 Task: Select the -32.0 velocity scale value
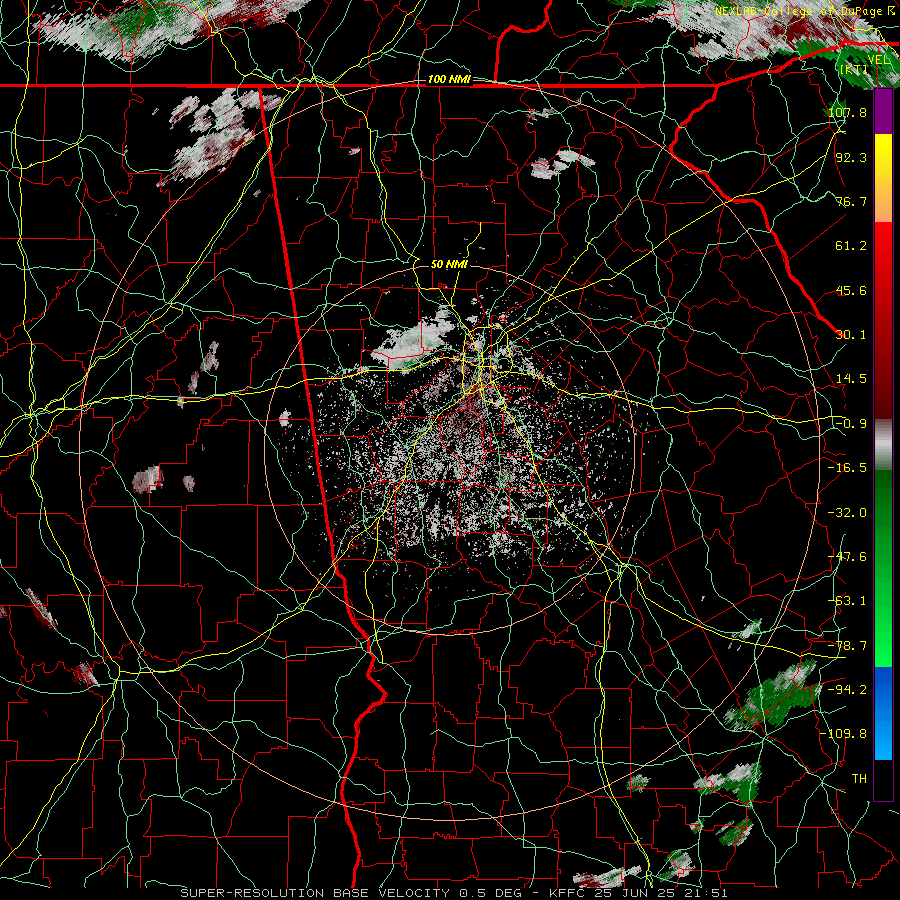pyautogui.click(x=848, y=513)
